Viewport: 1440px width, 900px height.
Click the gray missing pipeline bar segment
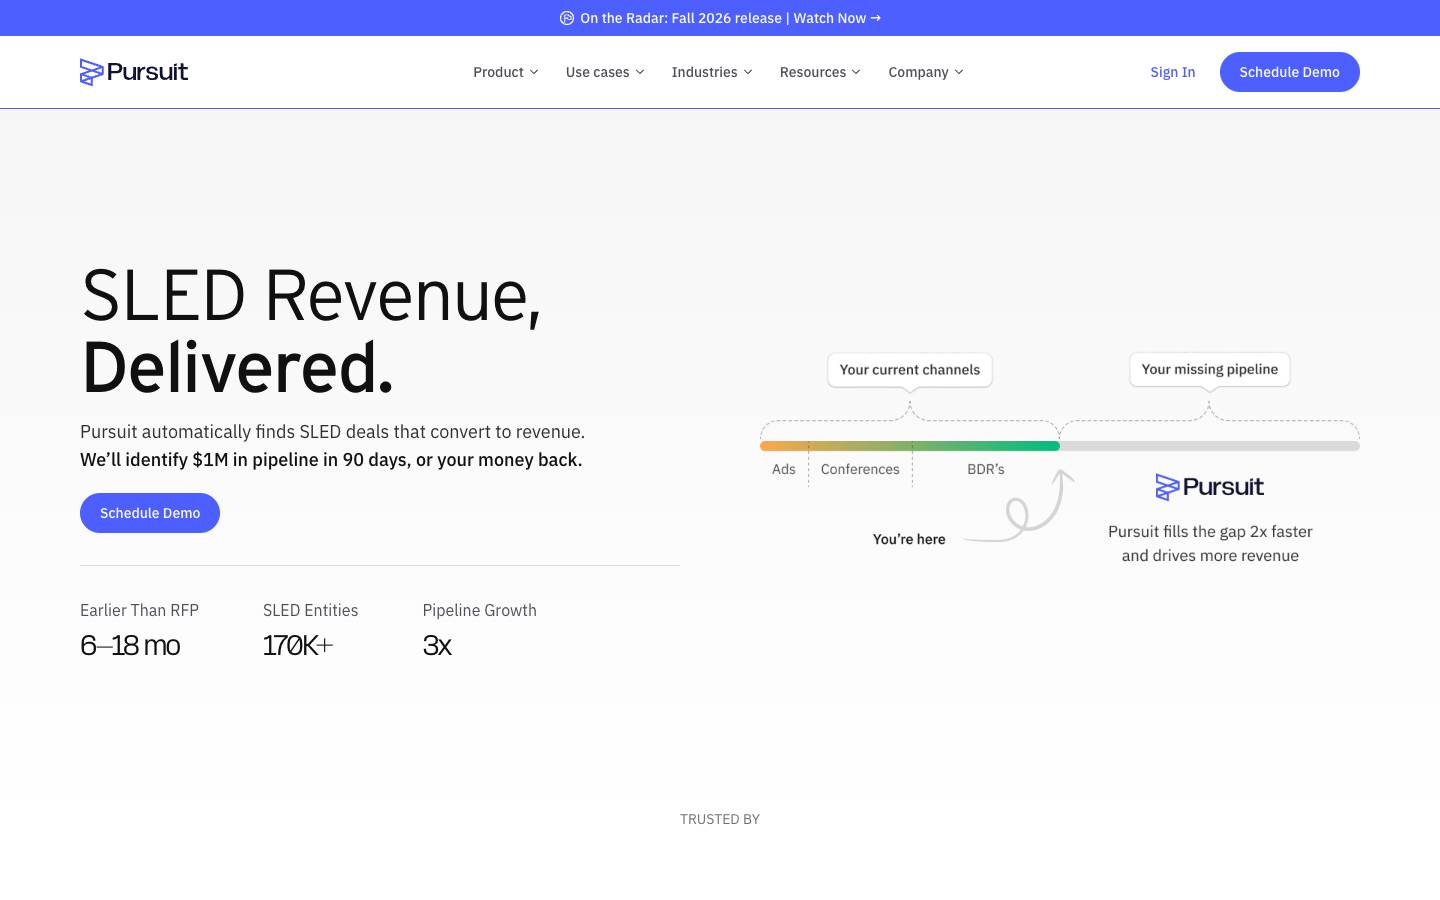pos(1210,446)
